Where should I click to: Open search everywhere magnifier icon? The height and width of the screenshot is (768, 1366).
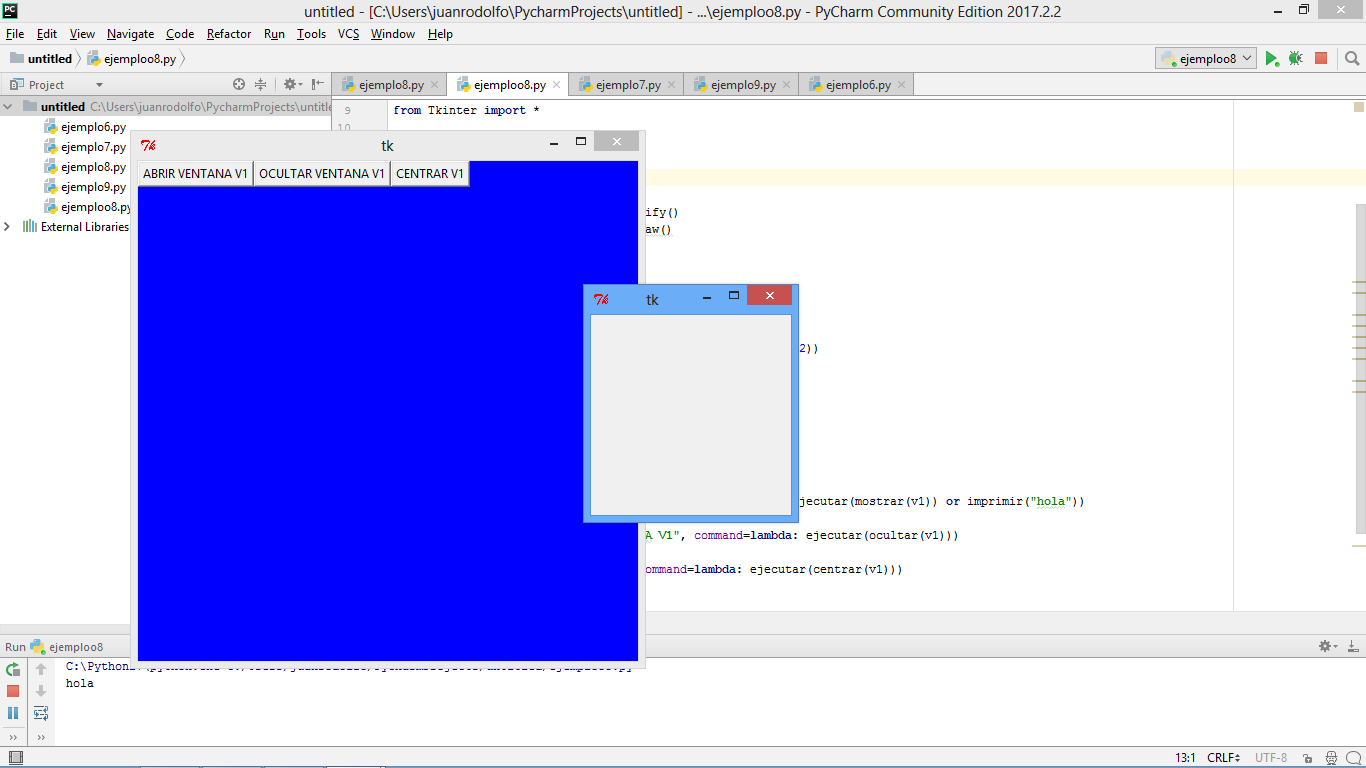(1352, 58)
